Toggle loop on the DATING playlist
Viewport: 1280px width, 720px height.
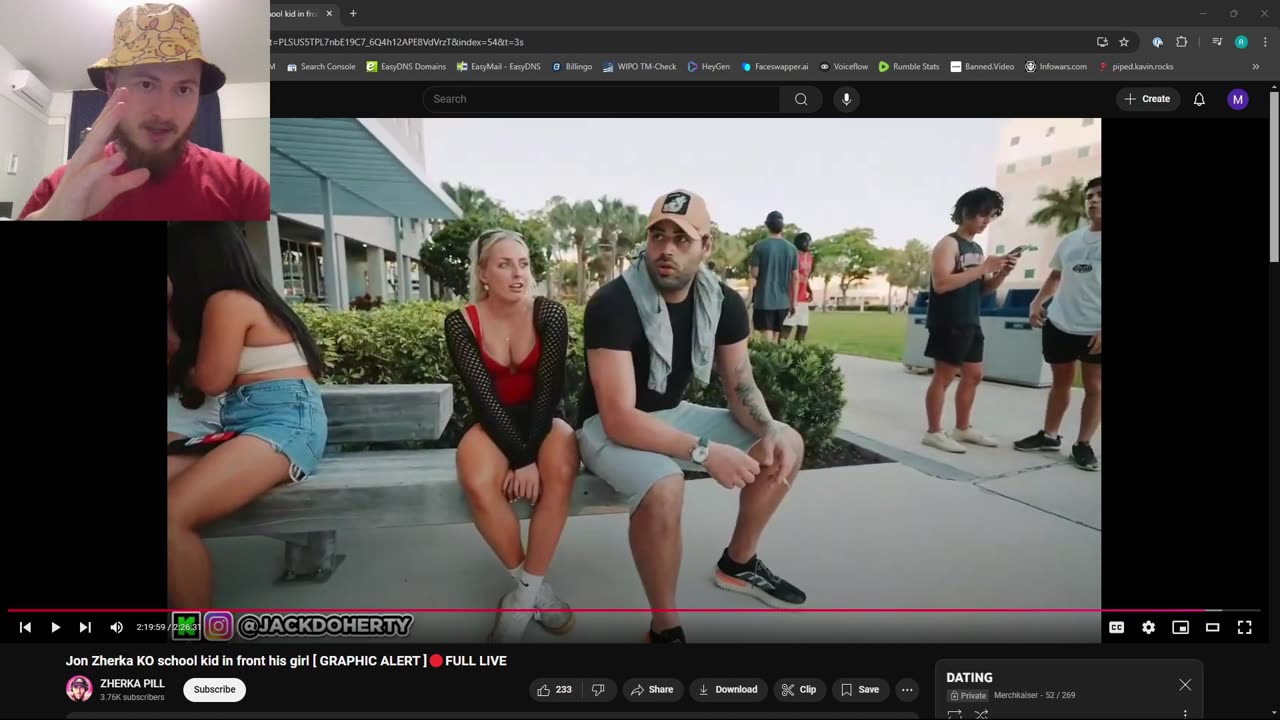pos(954,714)
